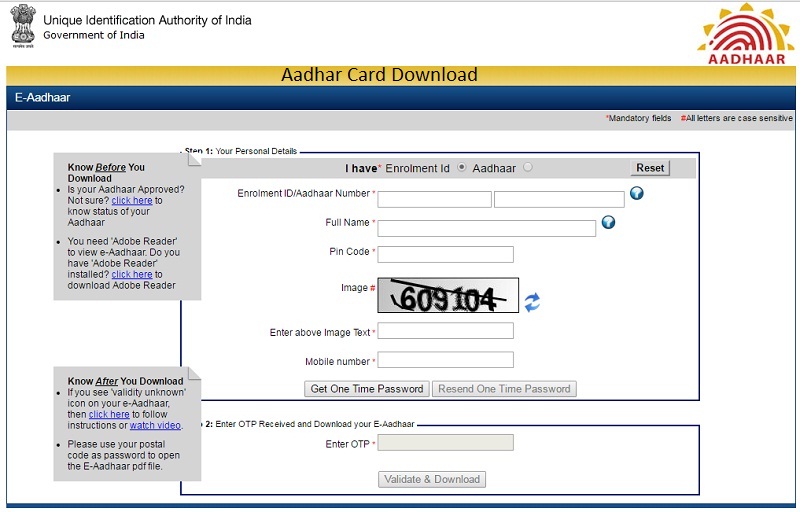Click the 'Government of India' subtitle text

point(94,35)
